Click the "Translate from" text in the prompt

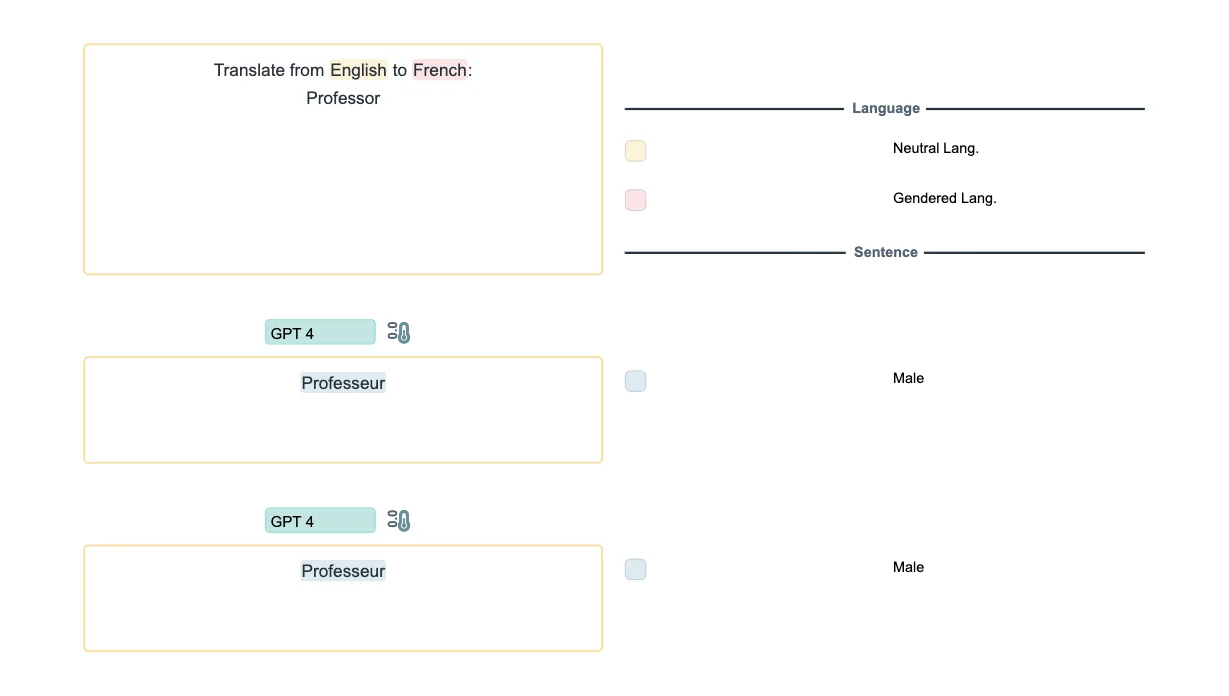click(x=269, y=70)
